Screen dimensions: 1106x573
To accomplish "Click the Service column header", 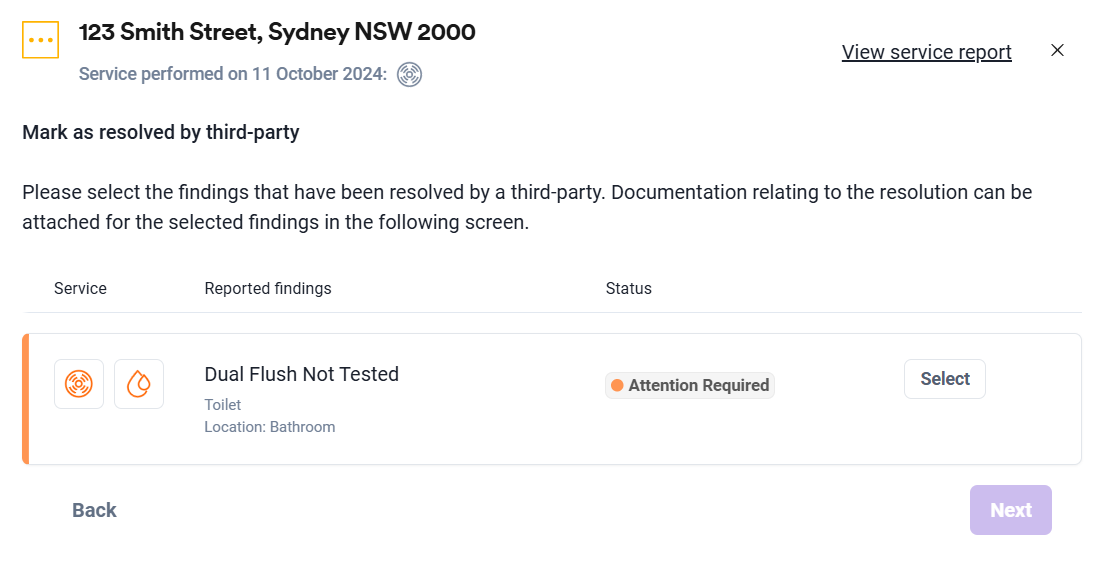I will click(x=80, y=289).
